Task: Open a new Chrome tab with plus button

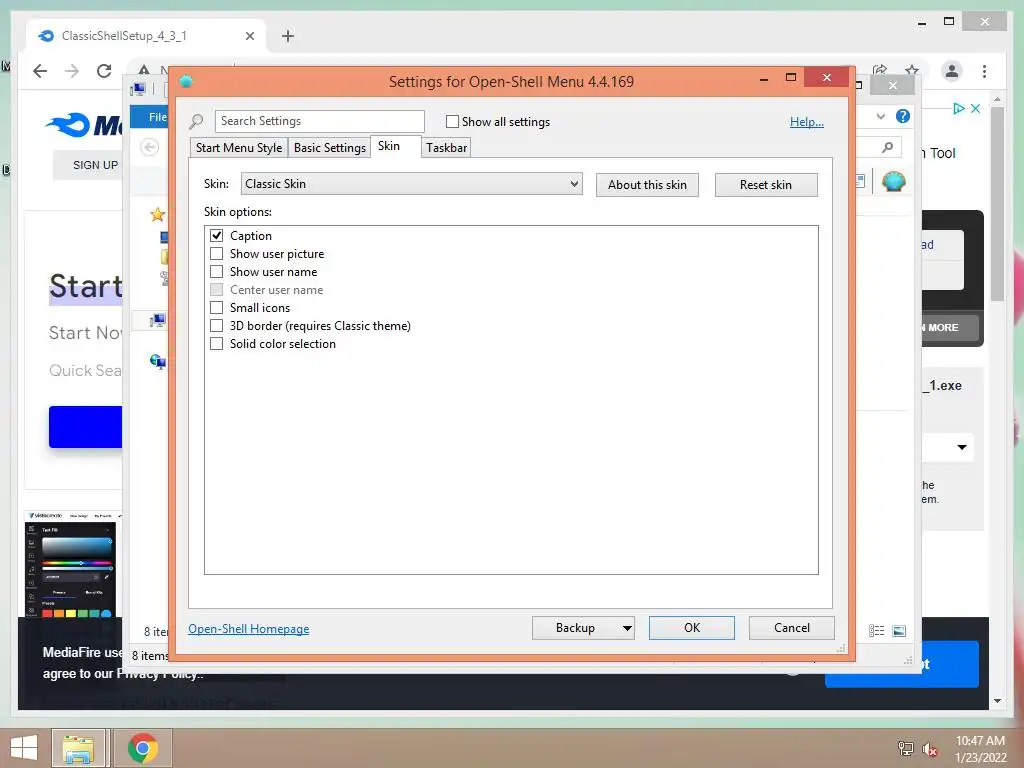Action: pyautogui.click(x=288, y=36)
